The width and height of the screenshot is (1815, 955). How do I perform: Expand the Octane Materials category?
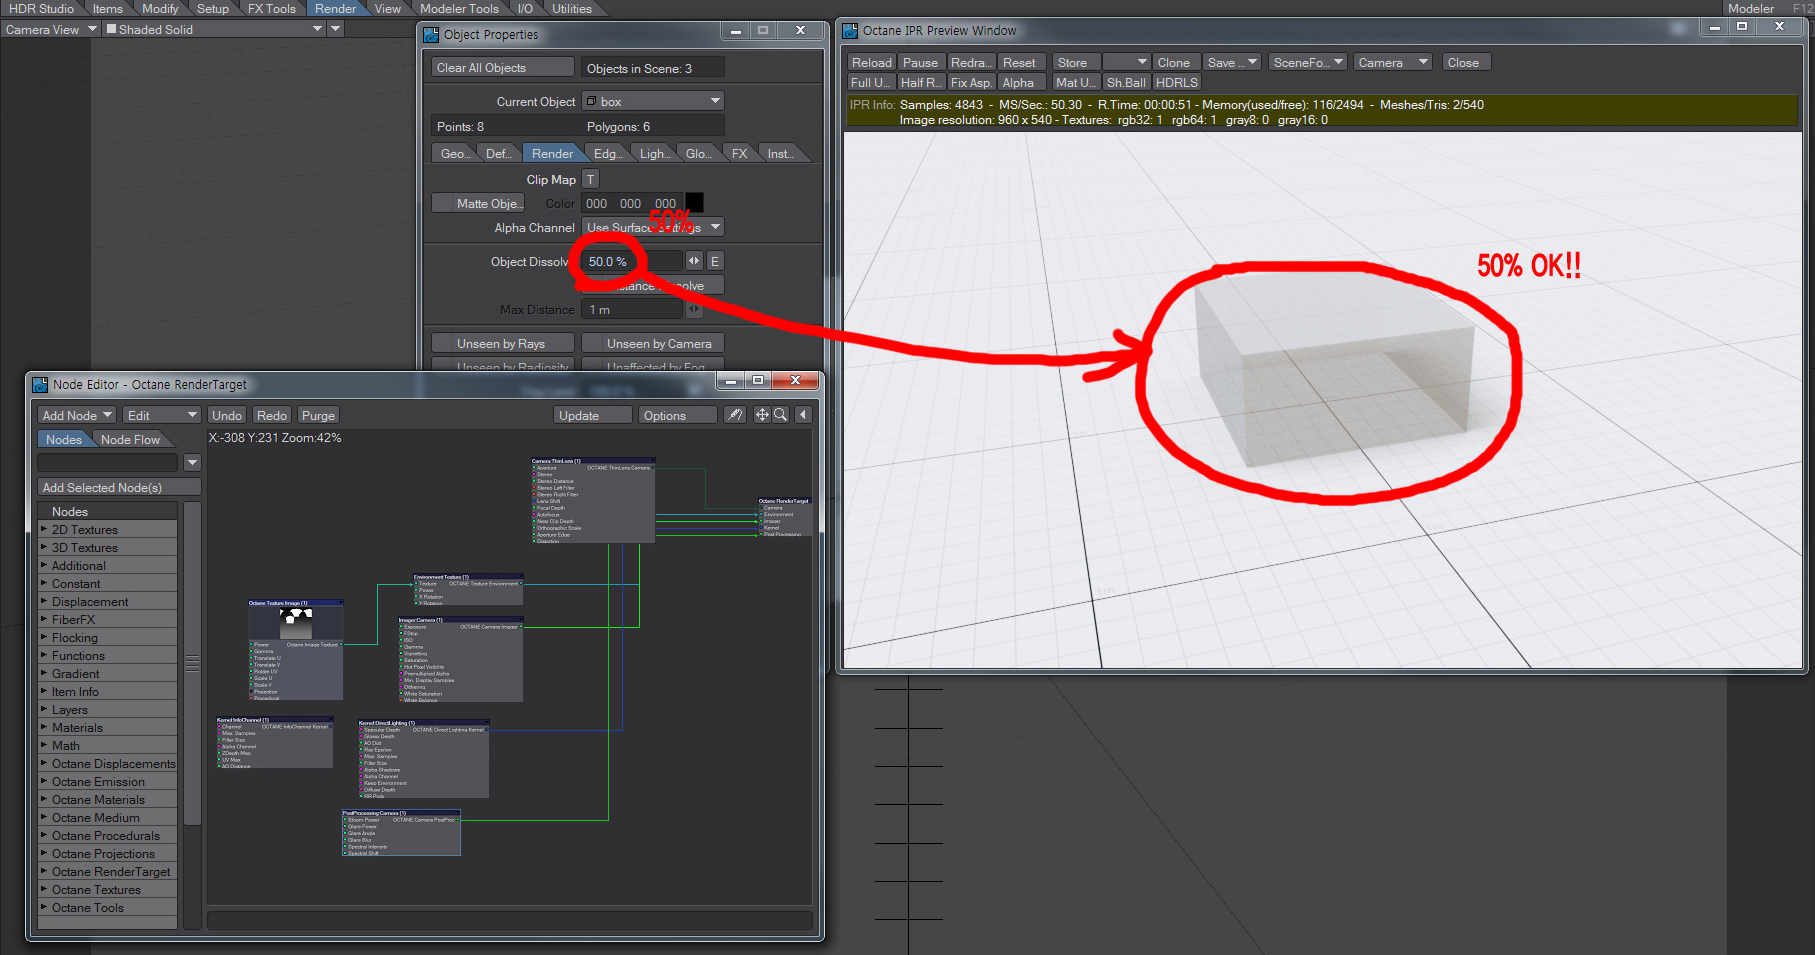tap(43, 799)
